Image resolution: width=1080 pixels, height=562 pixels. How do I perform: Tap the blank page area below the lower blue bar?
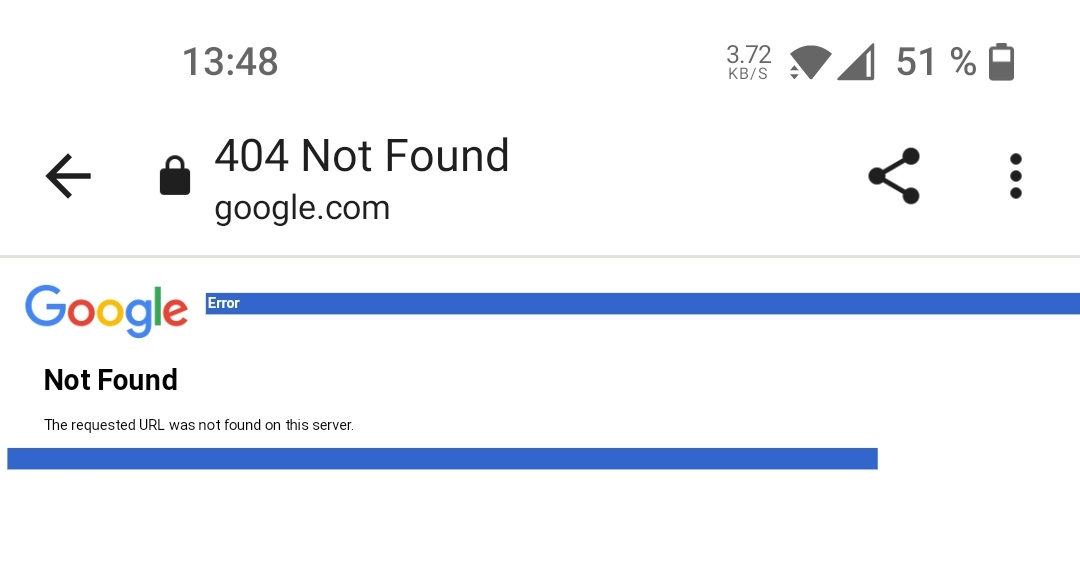(540, 520)
